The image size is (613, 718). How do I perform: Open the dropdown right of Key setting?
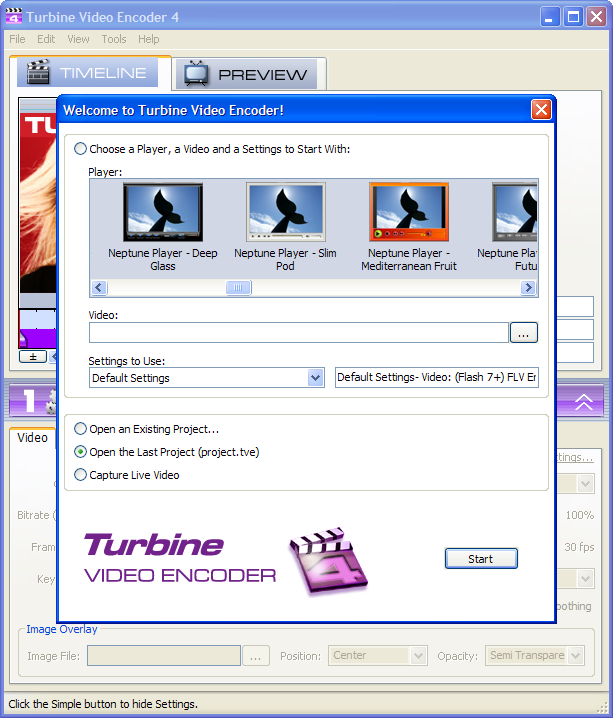coord(586,579)
